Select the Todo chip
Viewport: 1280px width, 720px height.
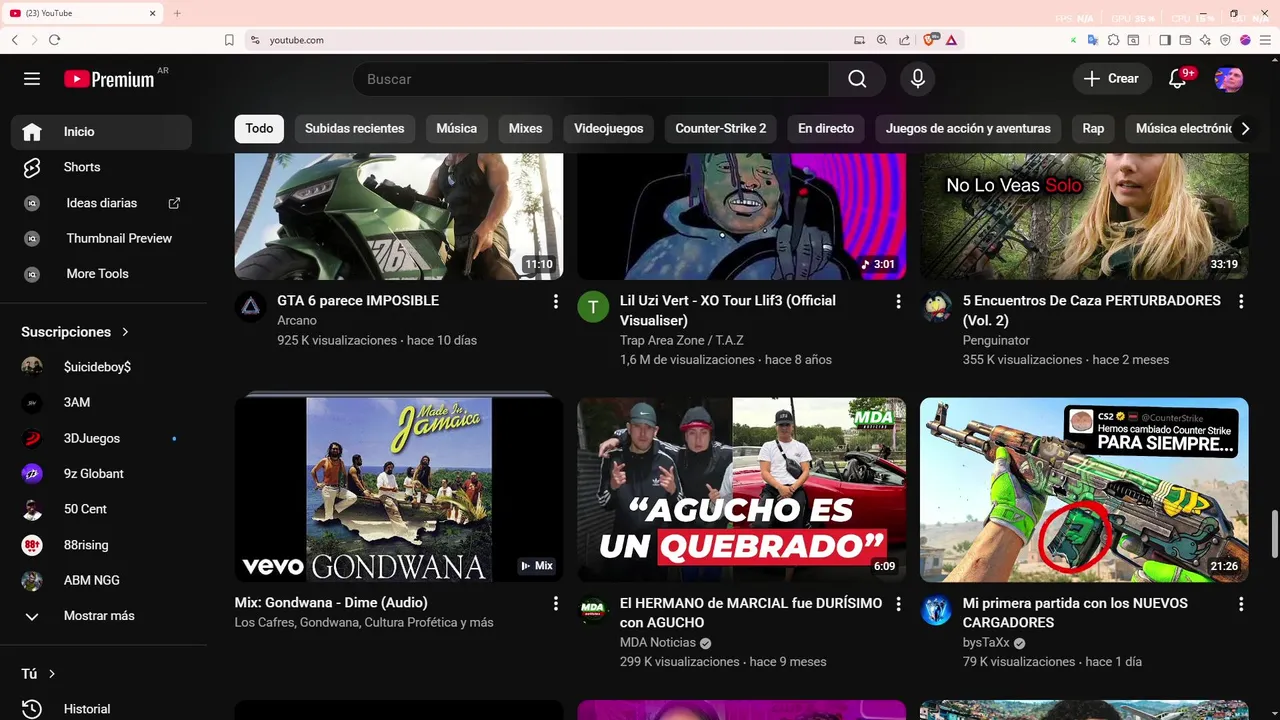pos(259,129)
